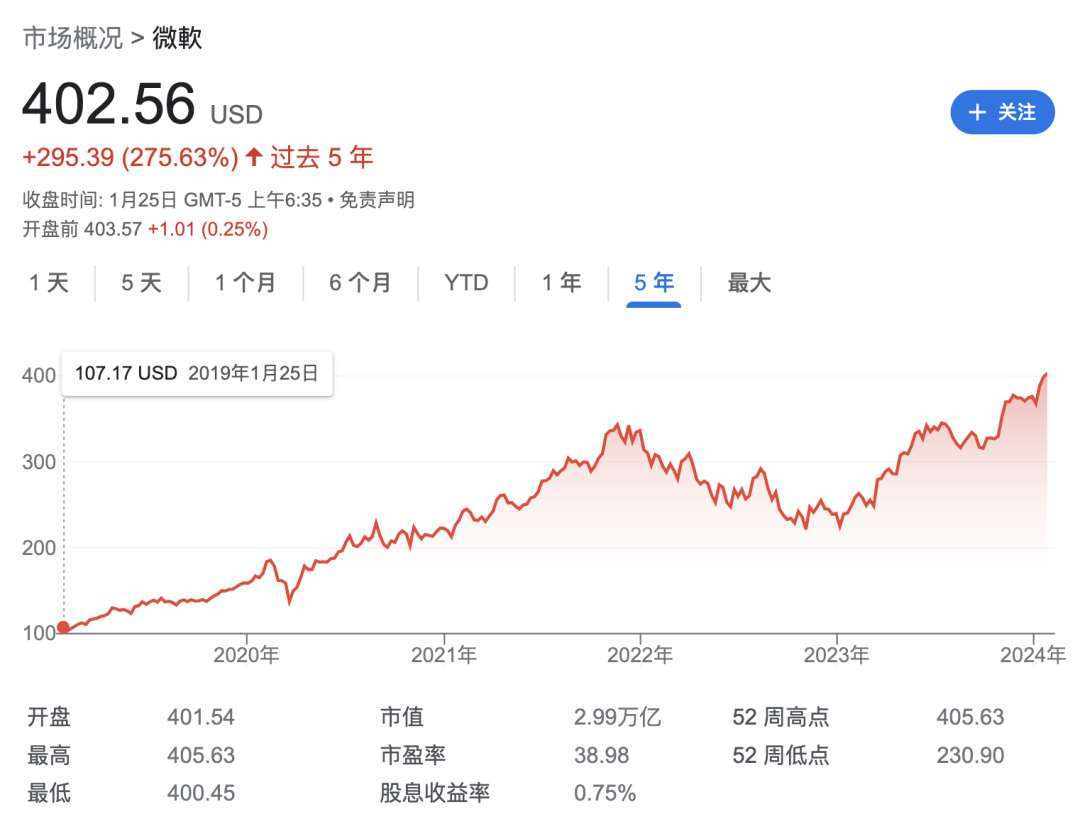Screen dimensions: 1080x819
Task: Switch to the 6 个月 range tab
Action: pyautogui.click(x=360, y=282)
